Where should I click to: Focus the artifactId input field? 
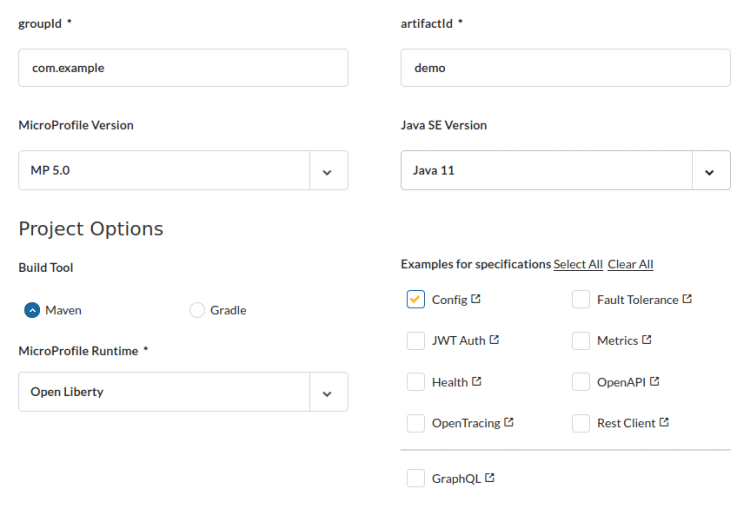pyautogui.click(x=565, y=68)
